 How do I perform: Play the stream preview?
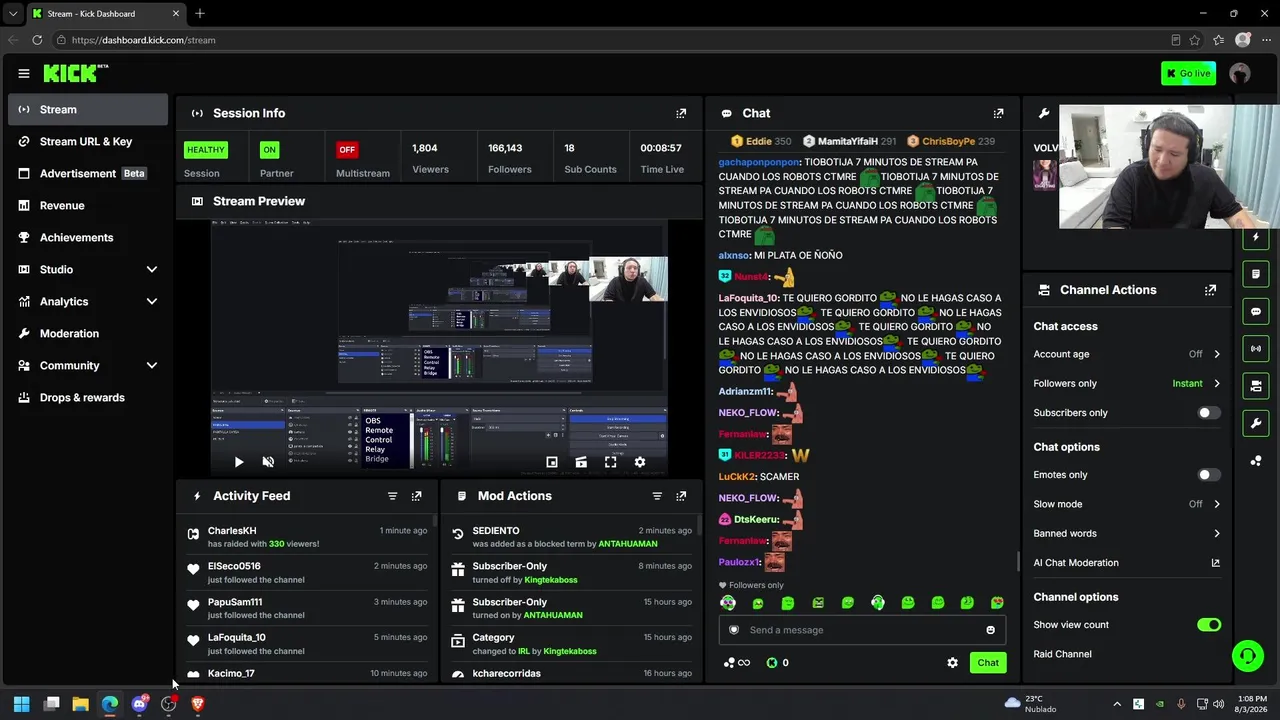238,462
